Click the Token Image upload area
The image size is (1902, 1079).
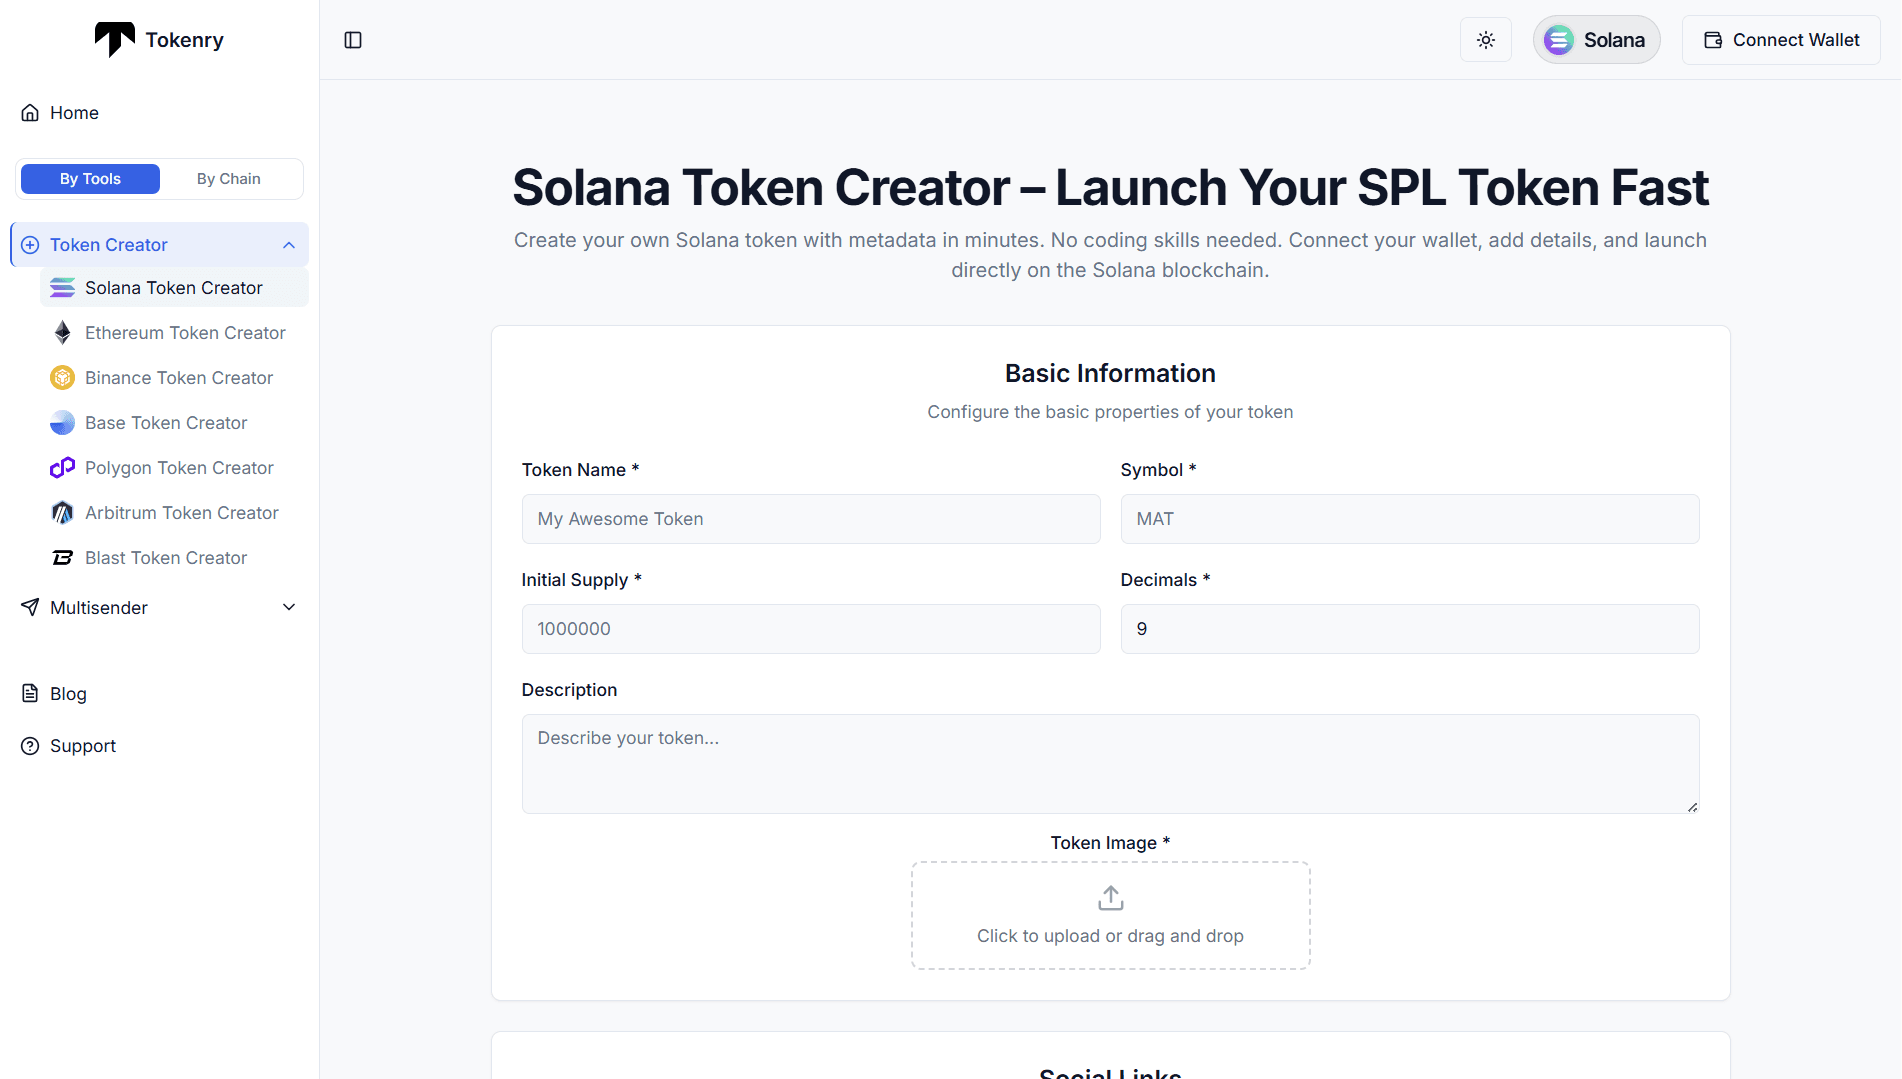coord(1110,915)
